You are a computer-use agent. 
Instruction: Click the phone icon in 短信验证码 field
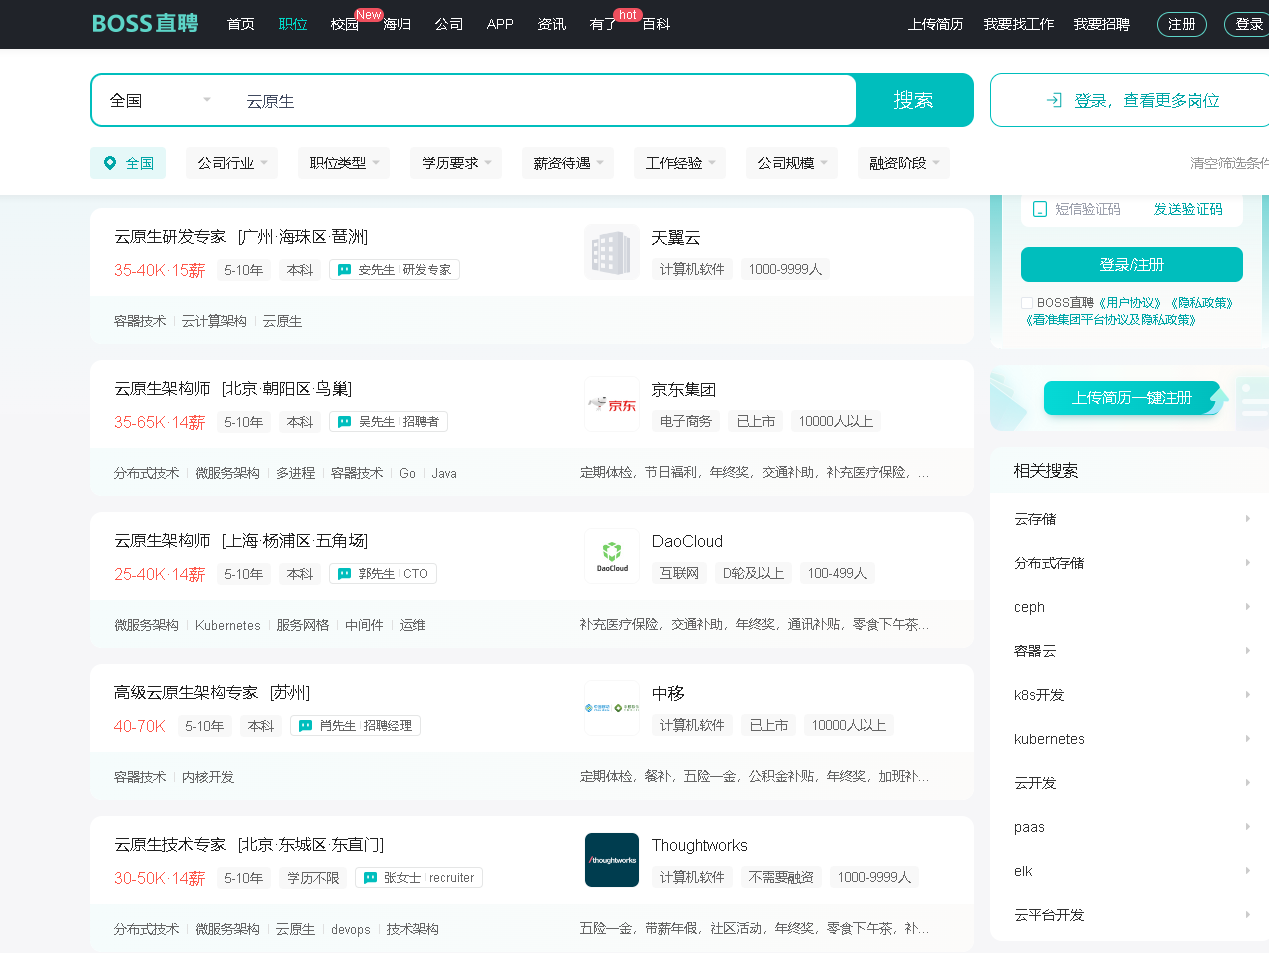1040,209
